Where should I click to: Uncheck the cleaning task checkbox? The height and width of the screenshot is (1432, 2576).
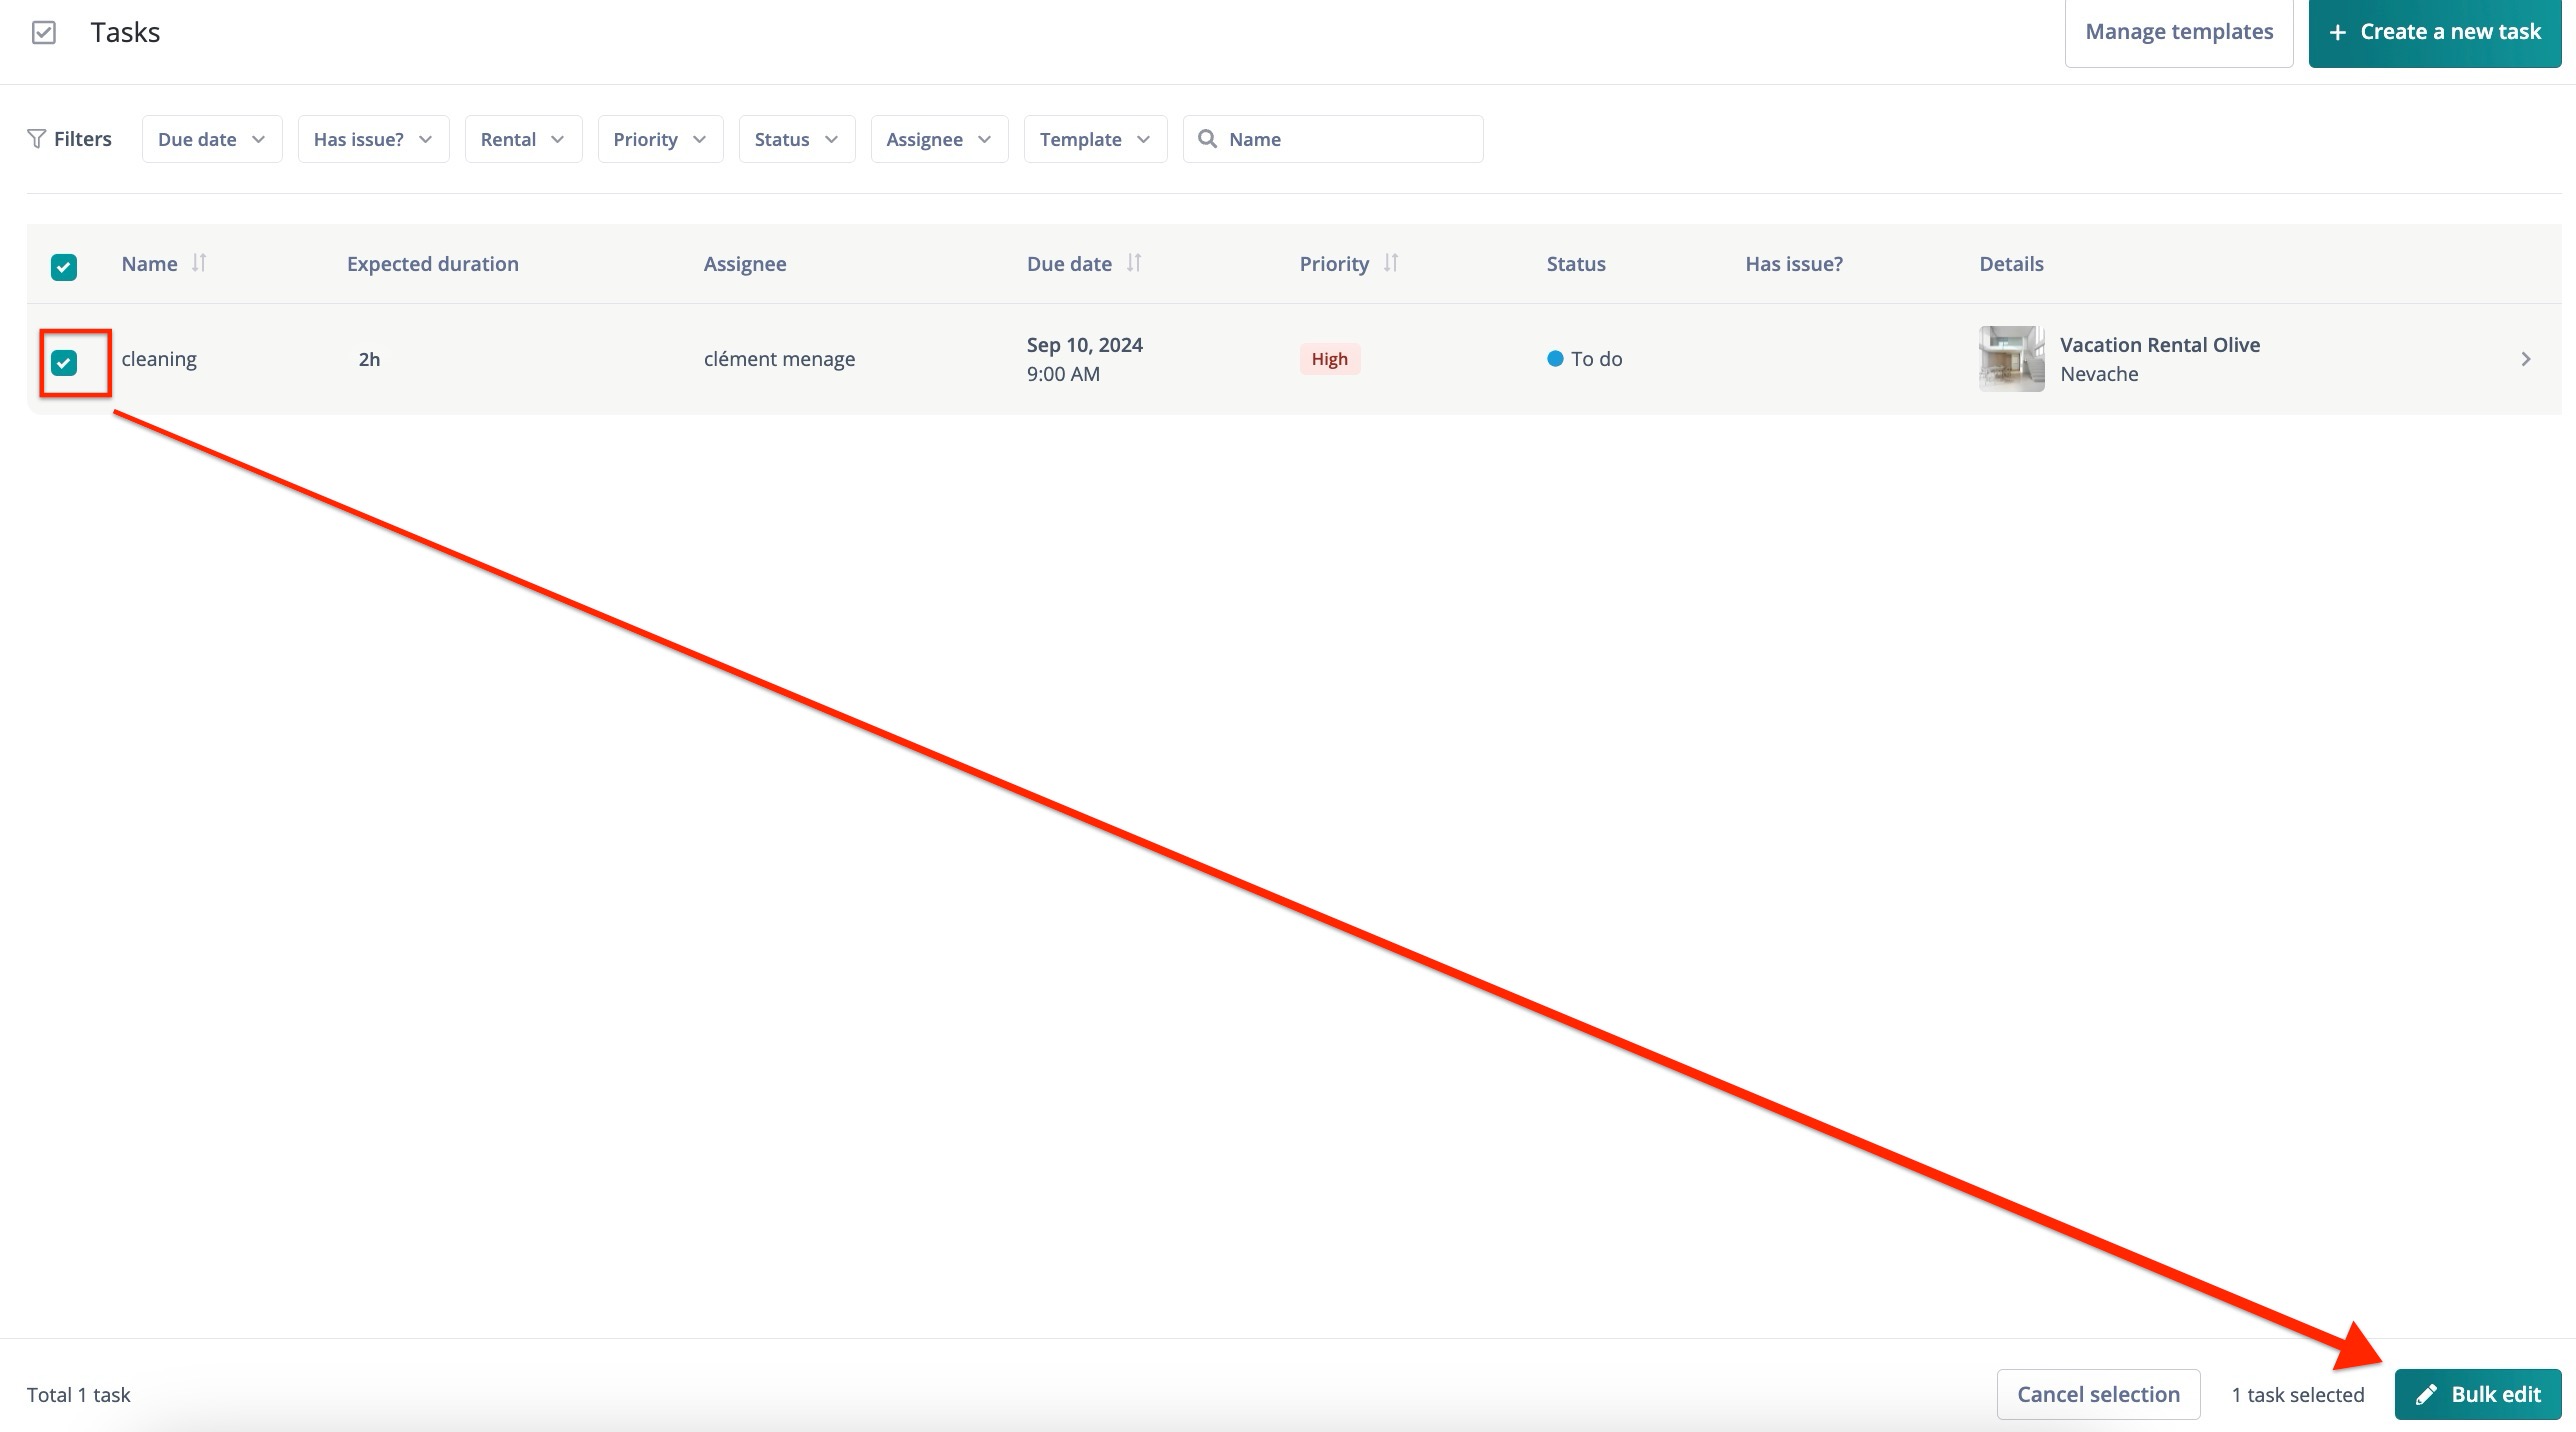tap(64, 363)
